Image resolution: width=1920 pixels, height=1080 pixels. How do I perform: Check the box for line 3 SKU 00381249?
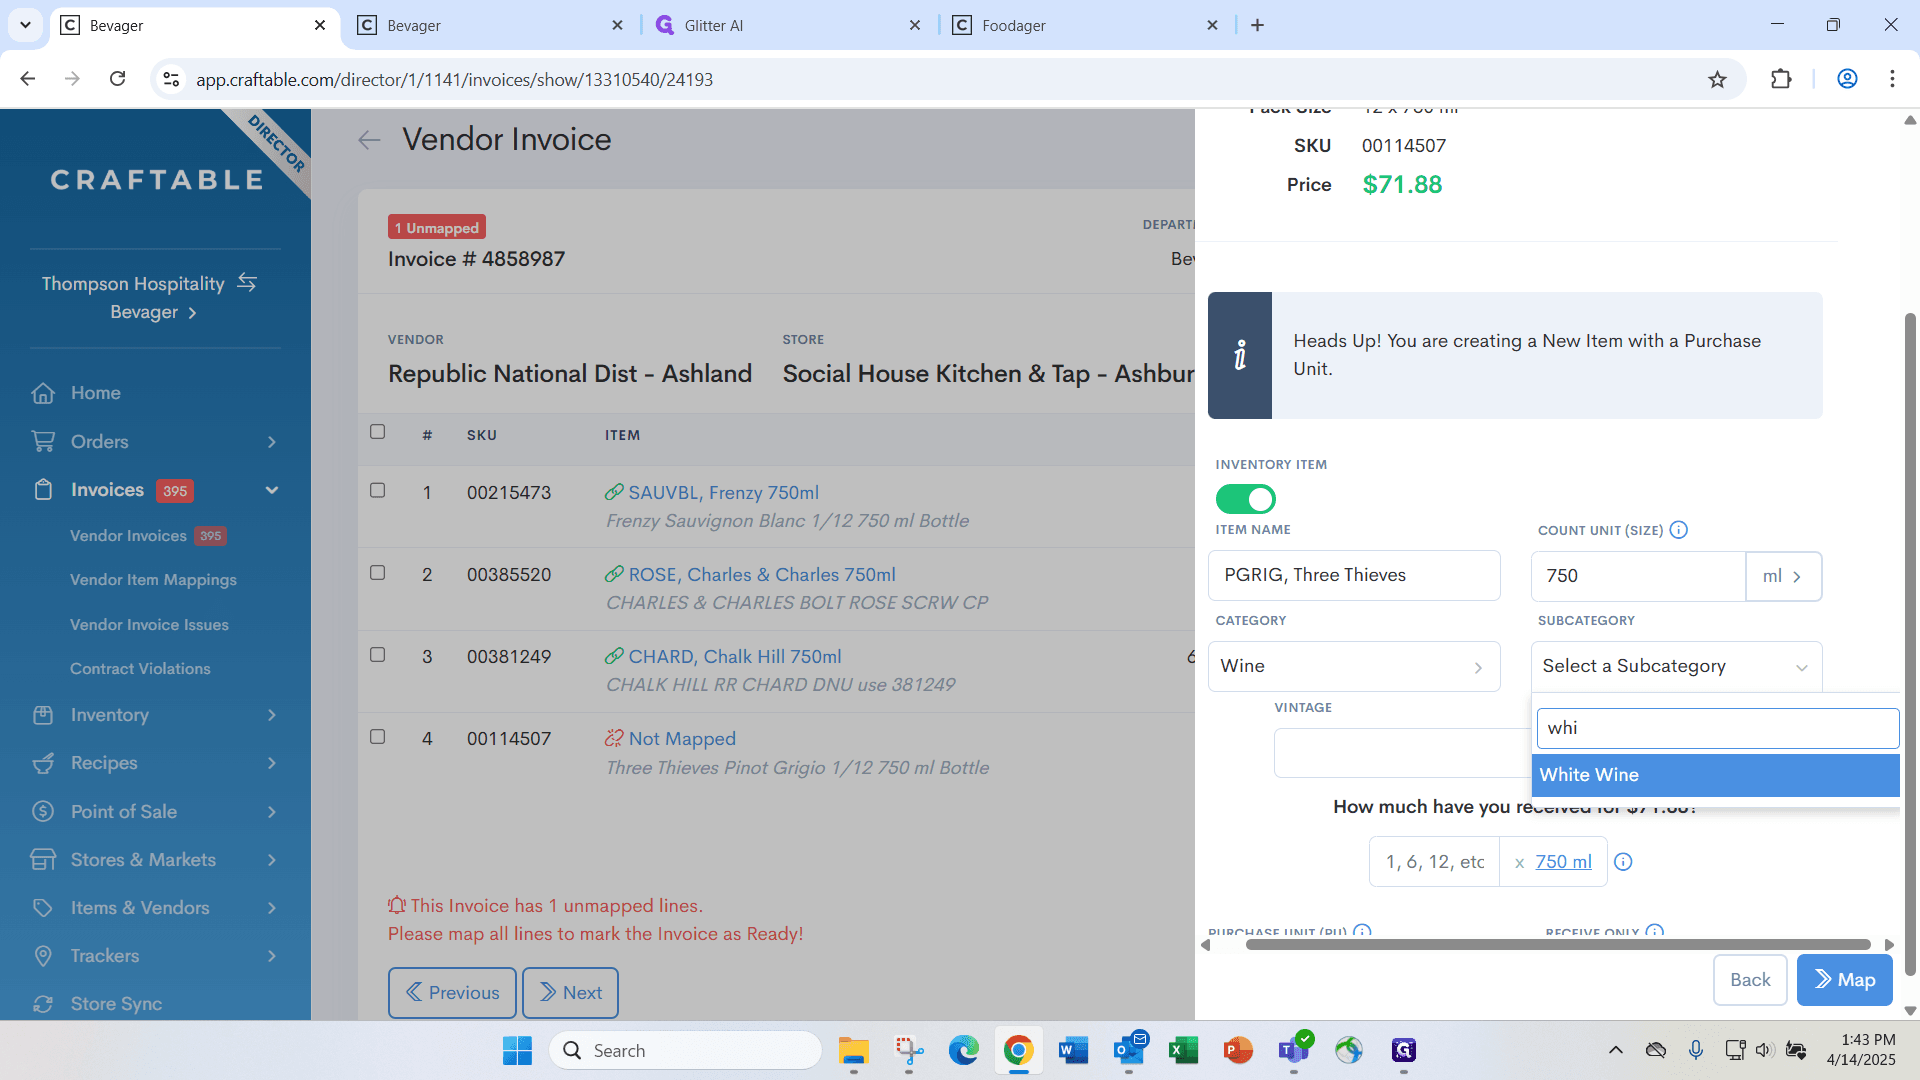pyautogui.click(x=377, y=654)
